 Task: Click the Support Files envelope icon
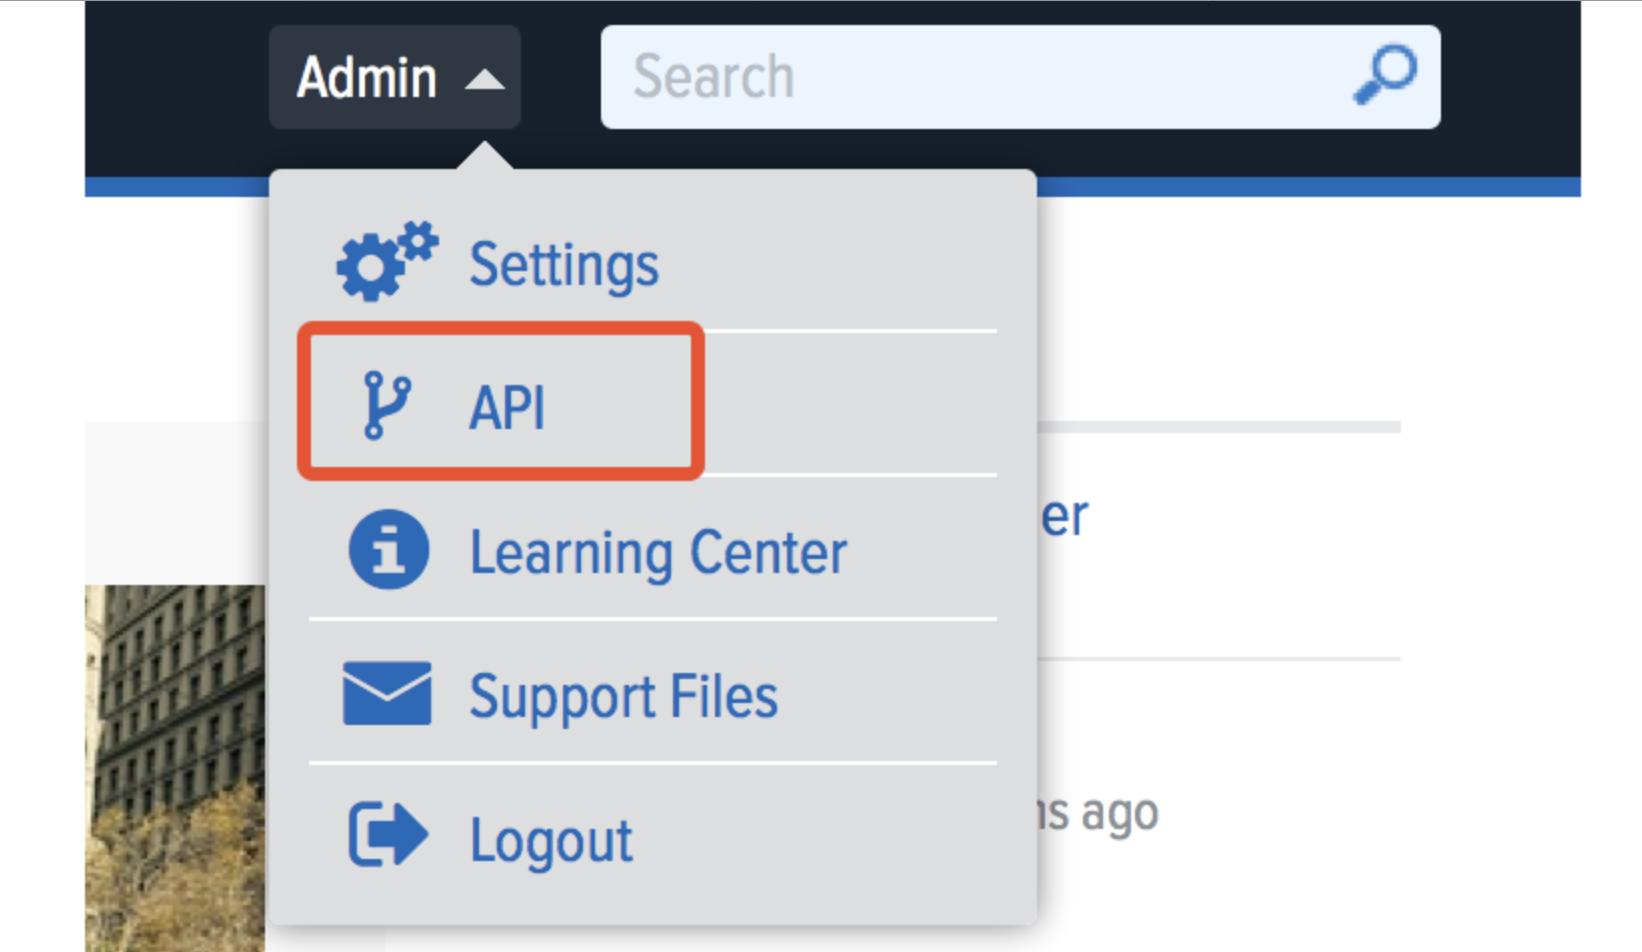point(387,693)
